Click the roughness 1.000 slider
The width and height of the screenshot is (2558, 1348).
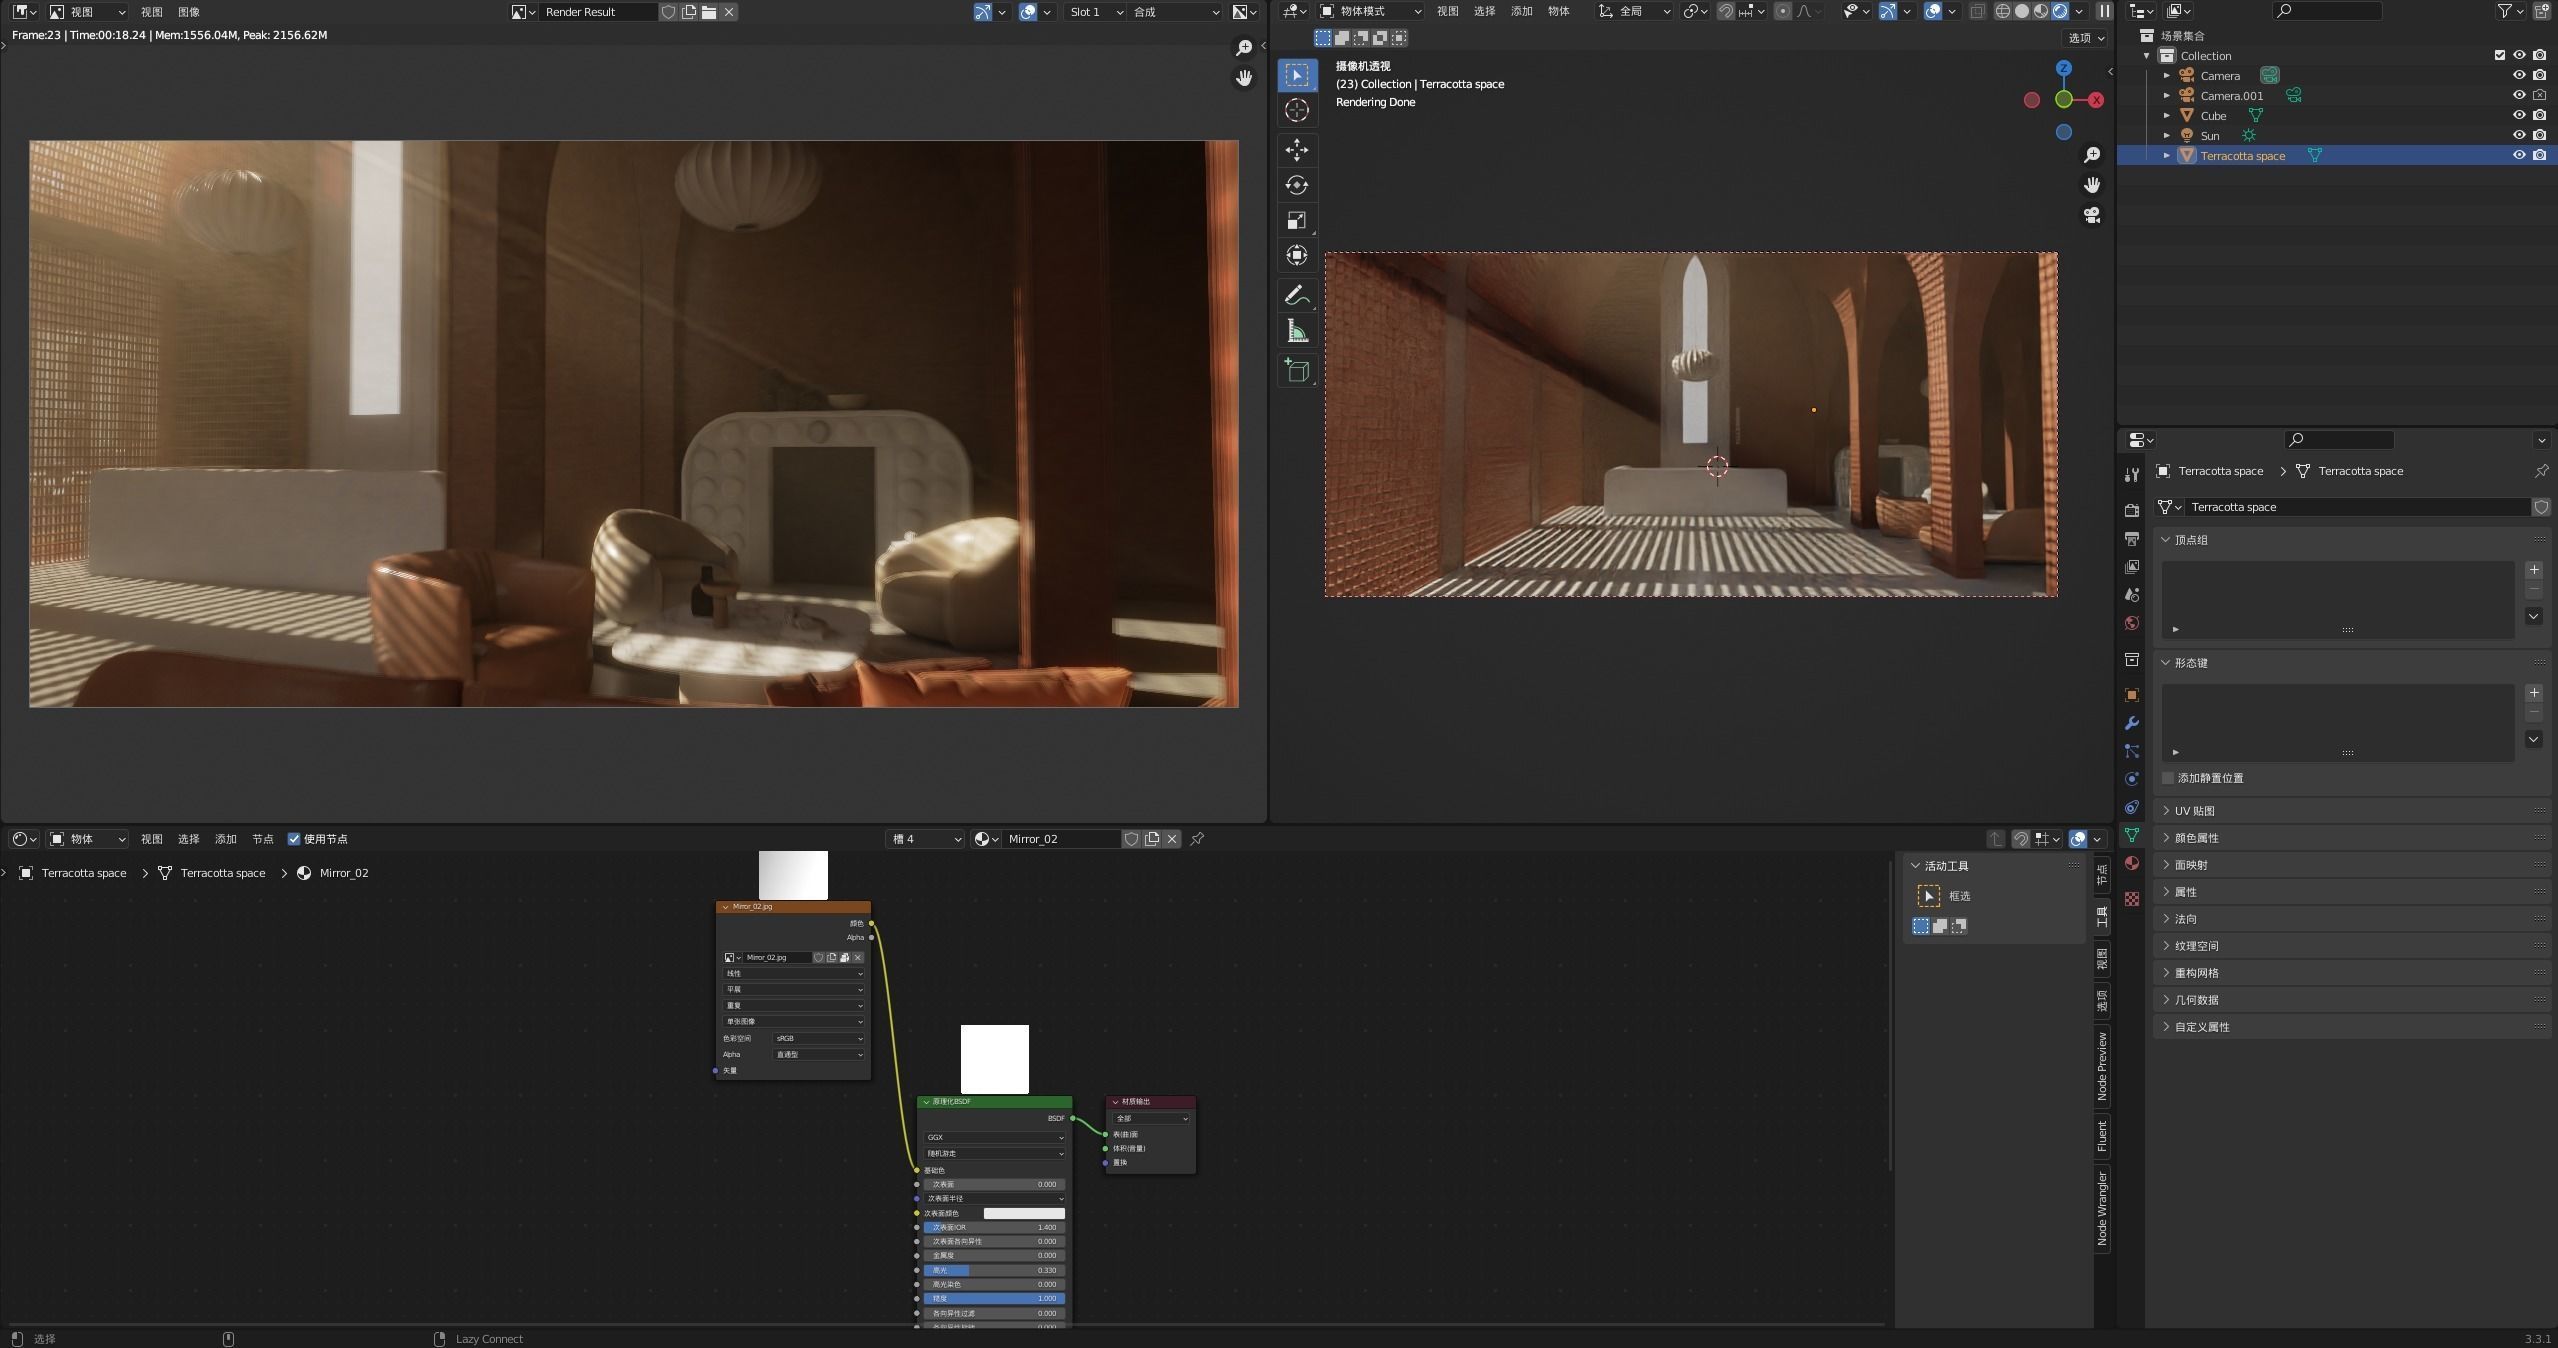[995, 1298]
